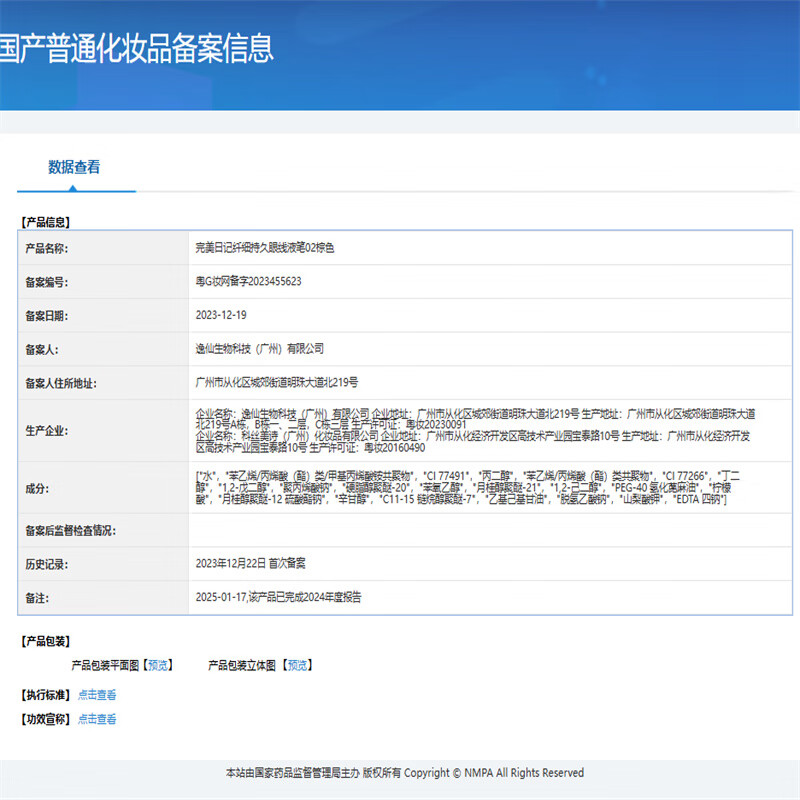Screen dimensions: 800x800
Task: Click the 国产普通化妆品备案信息 page title
Action: point(137,48)
